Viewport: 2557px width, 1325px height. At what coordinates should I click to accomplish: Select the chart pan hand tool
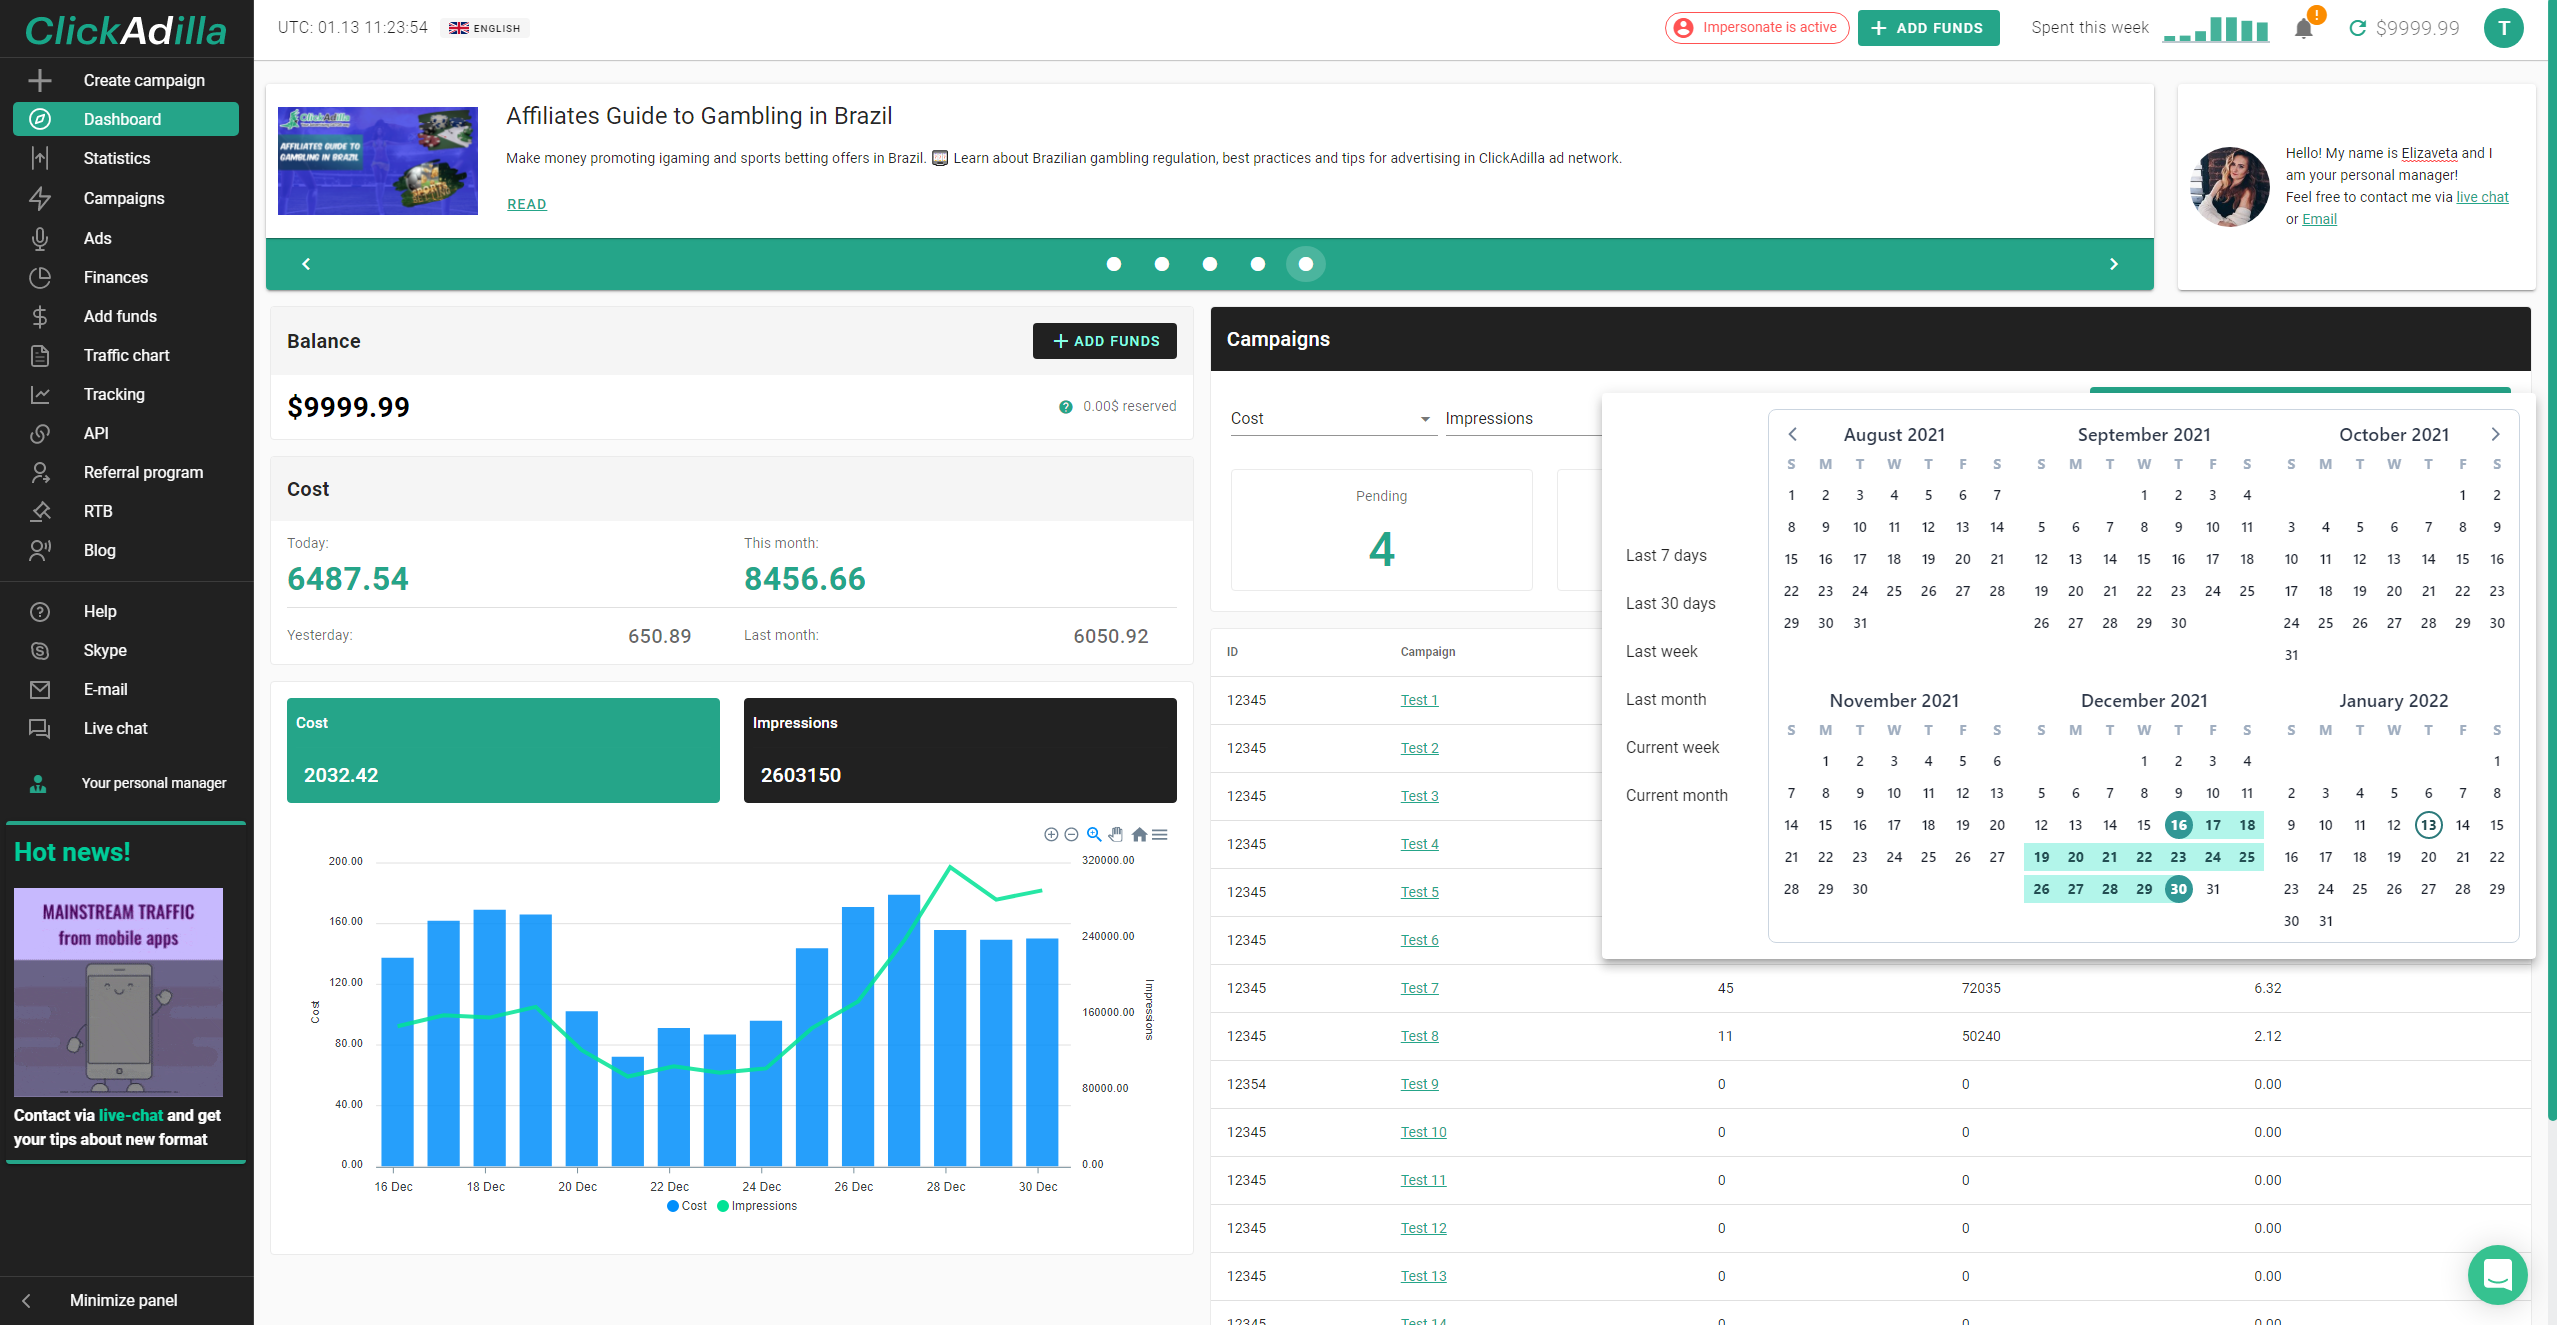coord(1116,835)
